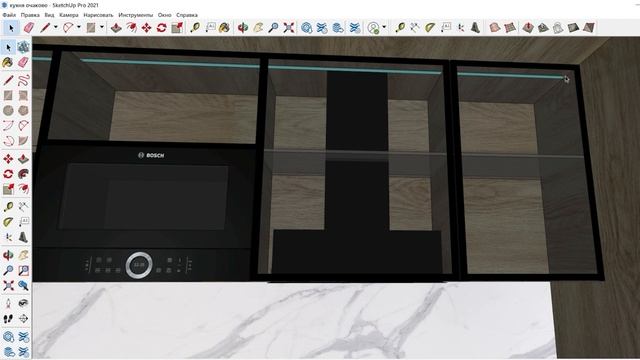Select the Rotate tool in top toolbar

162,28
